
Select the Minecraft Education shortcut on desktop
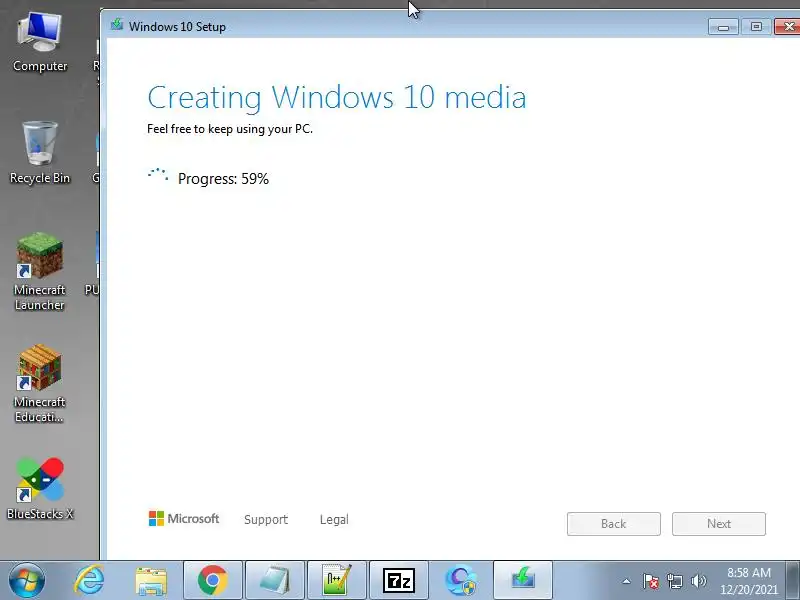(x=40, y=384)
